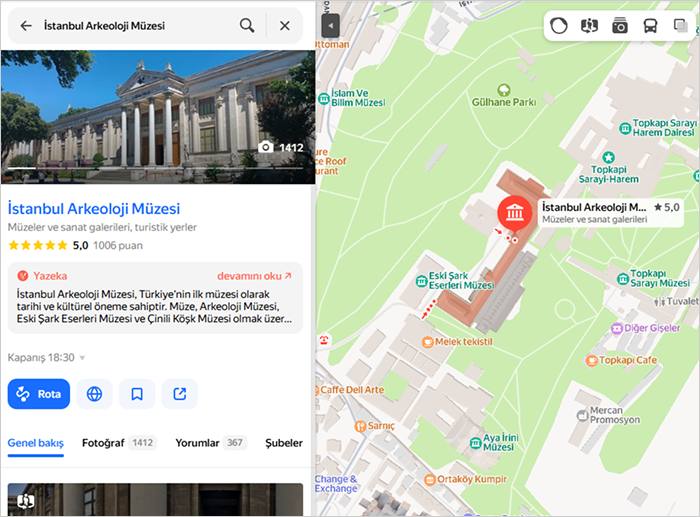Click the Tuvalet restroom icon

(660, 302)
